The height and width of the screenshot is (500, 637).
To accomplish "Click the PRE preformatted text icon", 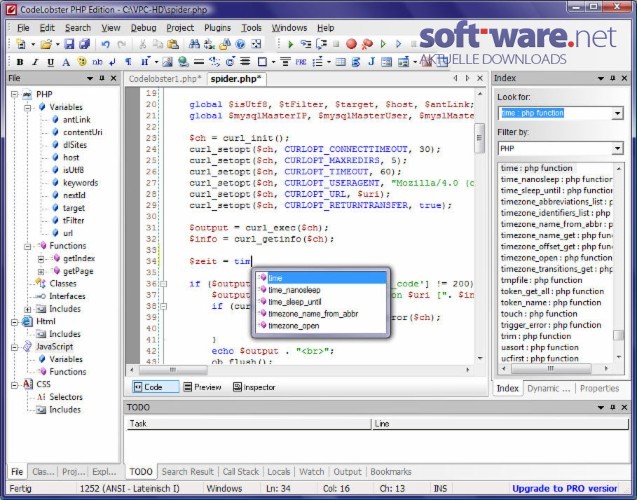I will coord(301,62).
